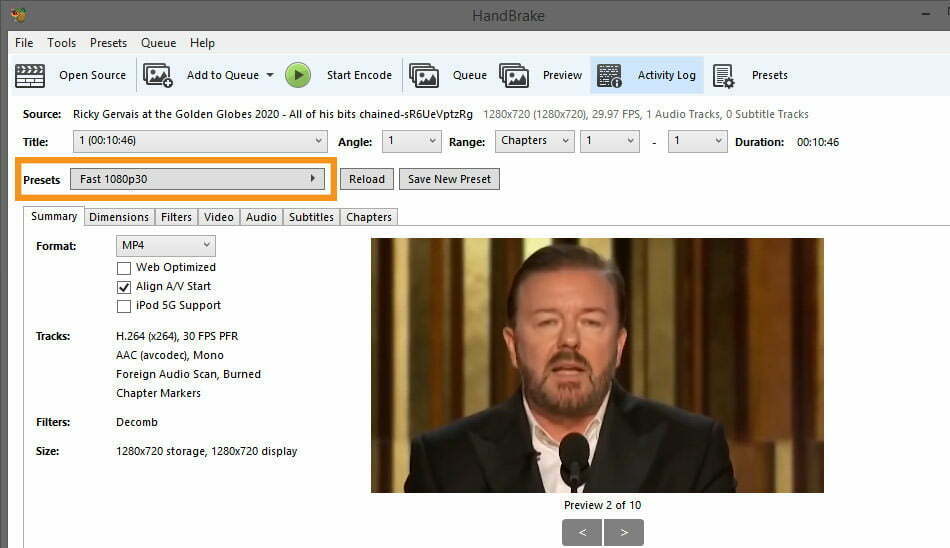Viewport: 950px width, 548px height.
Task: Open the Angle dropdown
Action: [412, 141]
